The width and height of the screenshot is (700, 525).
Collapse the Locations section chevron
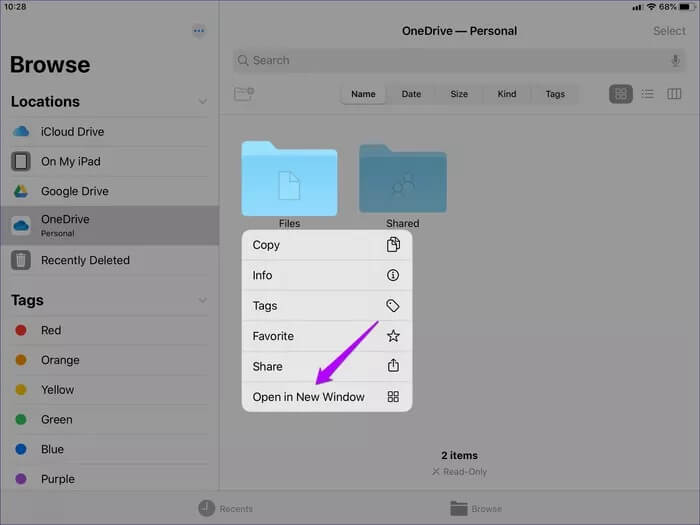click(x=203, y=101)
